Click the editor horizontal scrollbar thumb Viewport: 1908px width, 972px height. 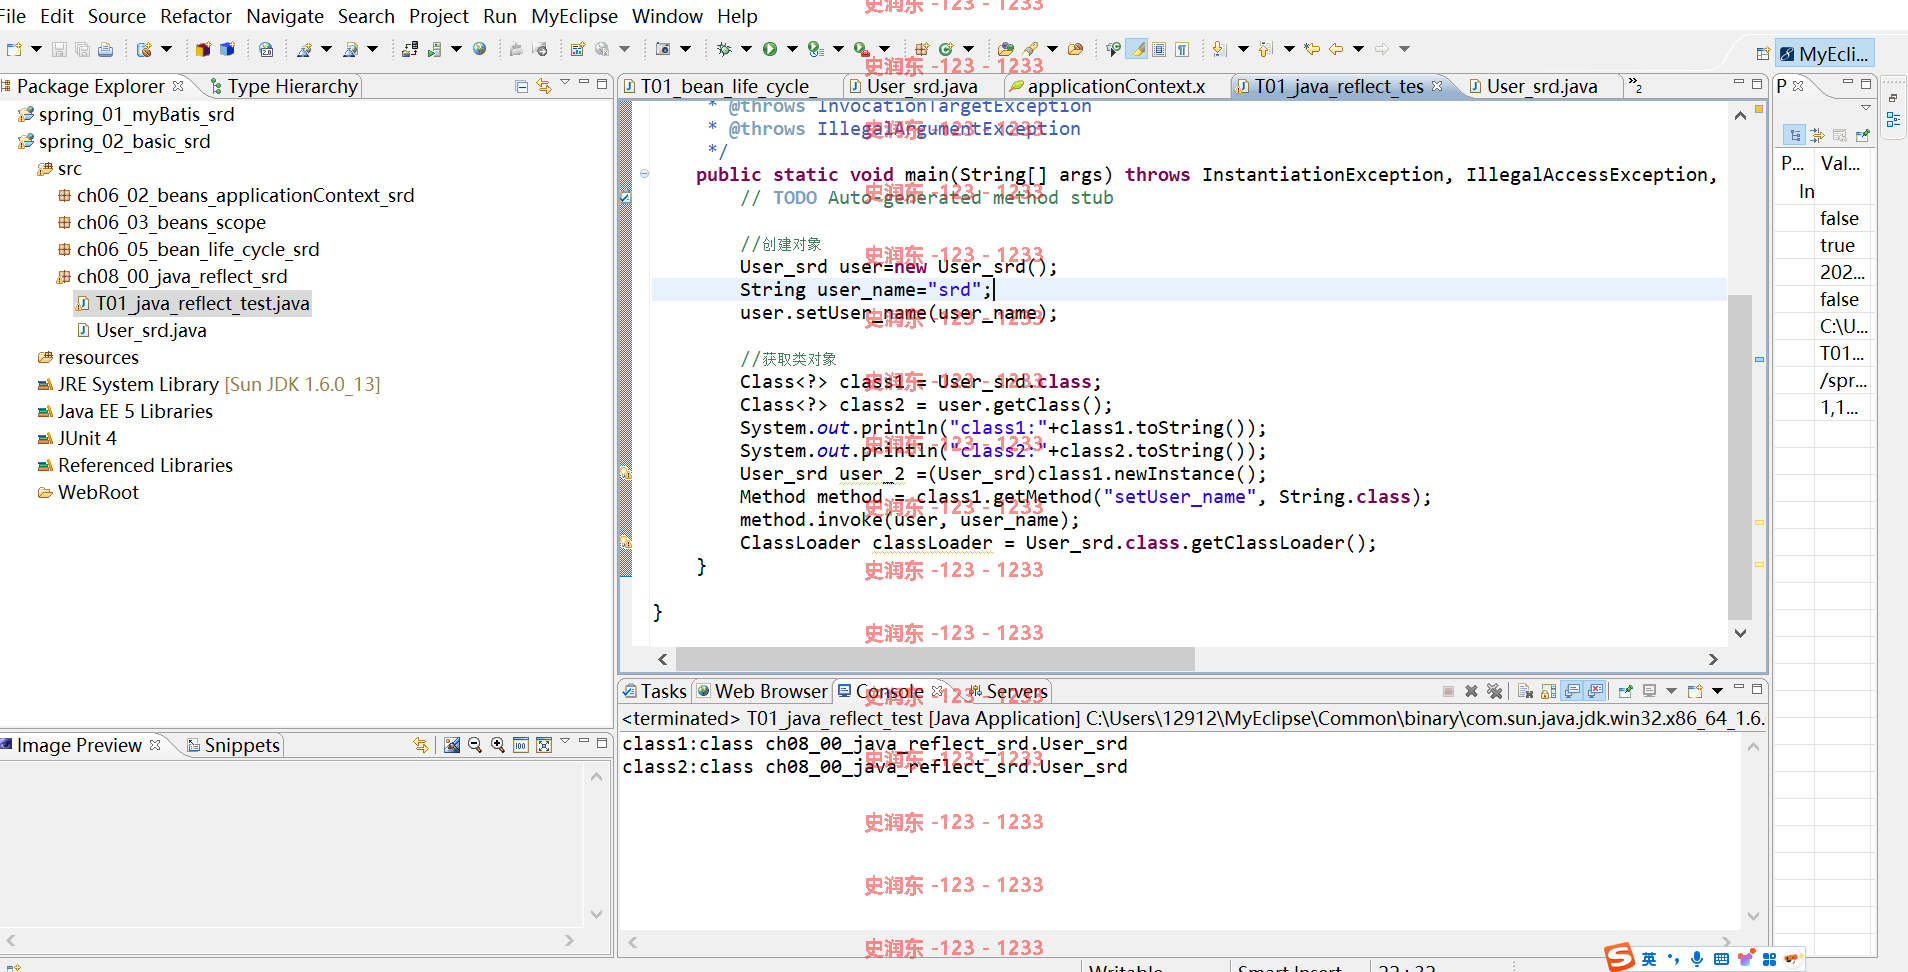click(x=935, y=659)
